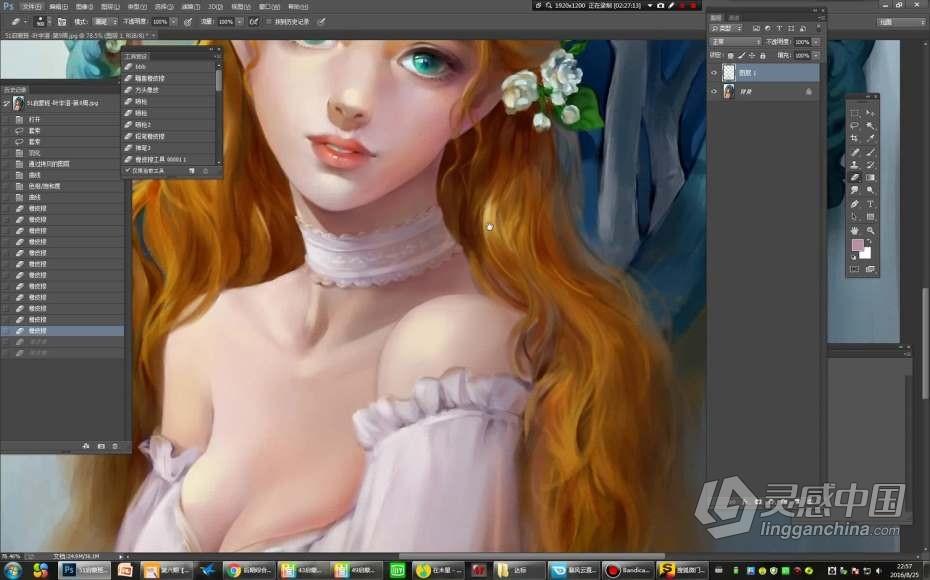Open the layer blend mode 正常 dropdown
This screenshot has height=580, width=930.
click(735, 42)
